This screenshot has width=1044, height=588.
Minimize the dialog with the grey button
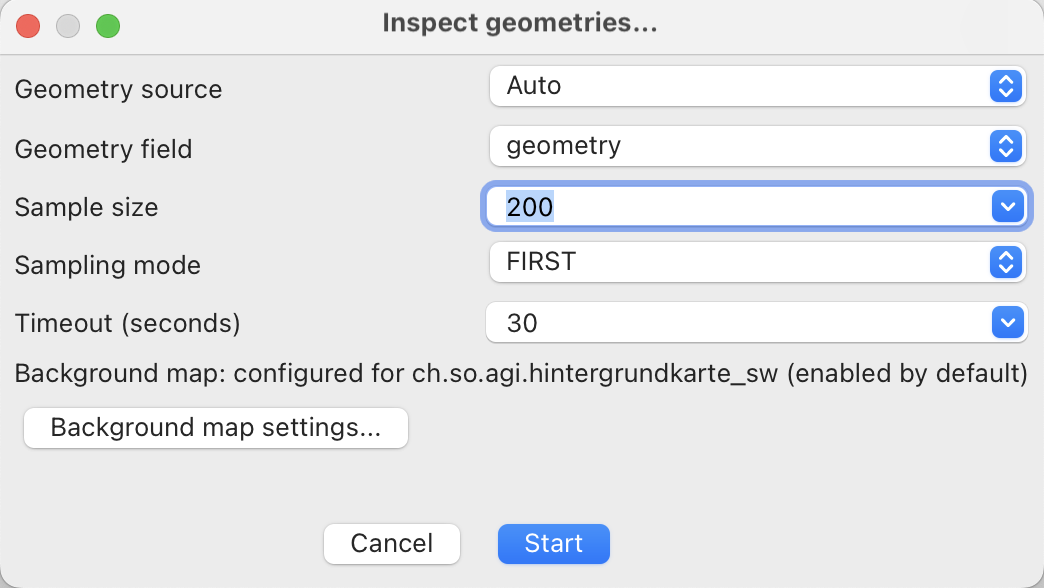68,26
